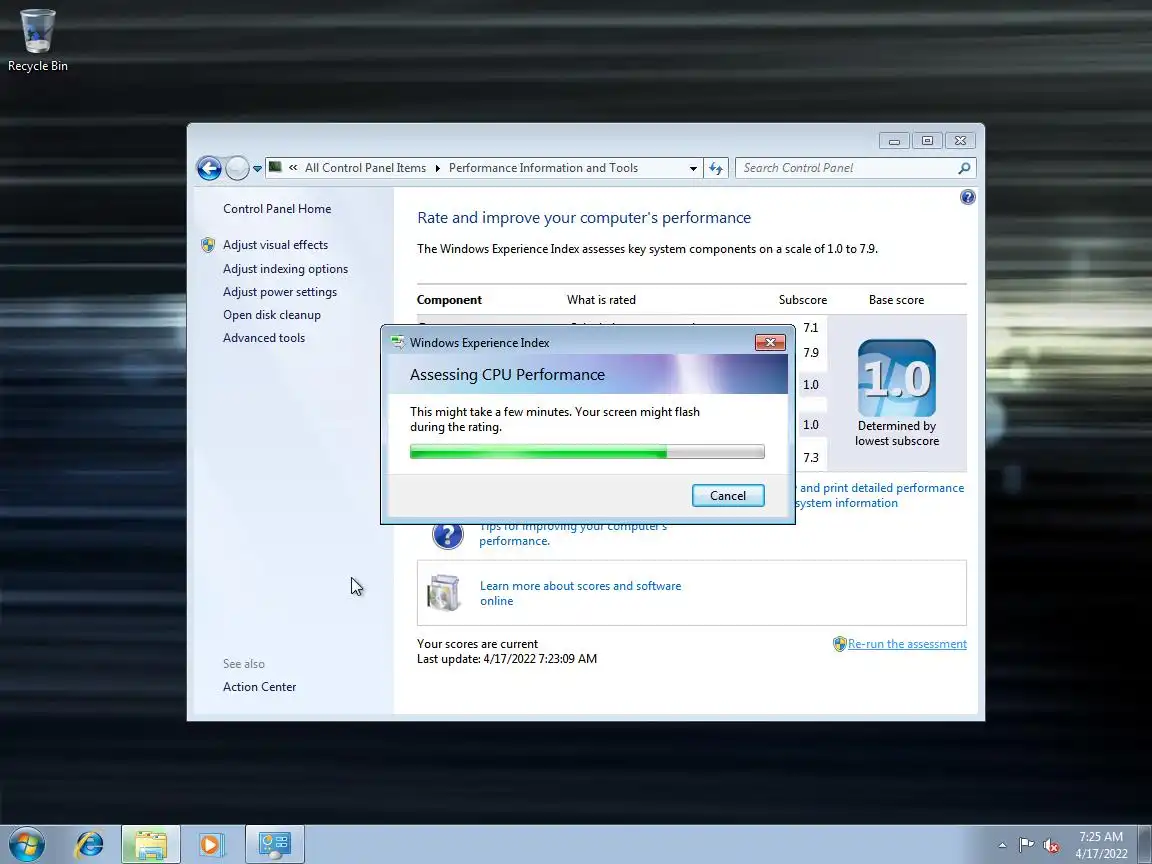This screenshot has height=864, width=1152.
Task: Expand the breadcrumb arrow after All Control Panel Items
Action: point(437,168)
